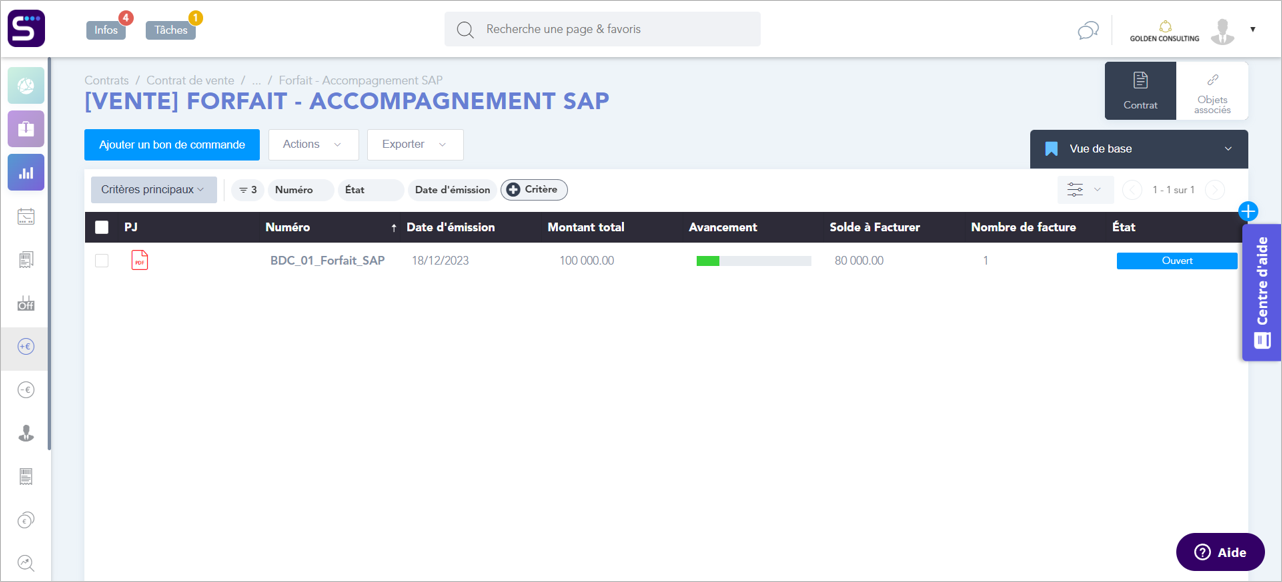
Task: Click the search bar magnifier icon
Action: 465,30
